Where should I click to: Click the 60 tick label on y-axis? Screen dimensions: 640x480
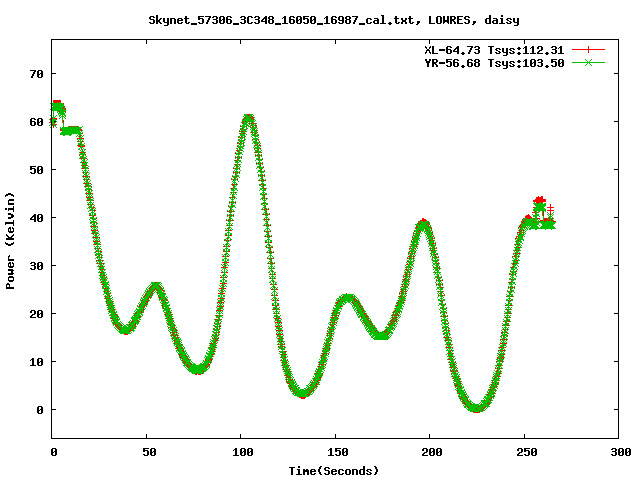(x=36, y=122)
